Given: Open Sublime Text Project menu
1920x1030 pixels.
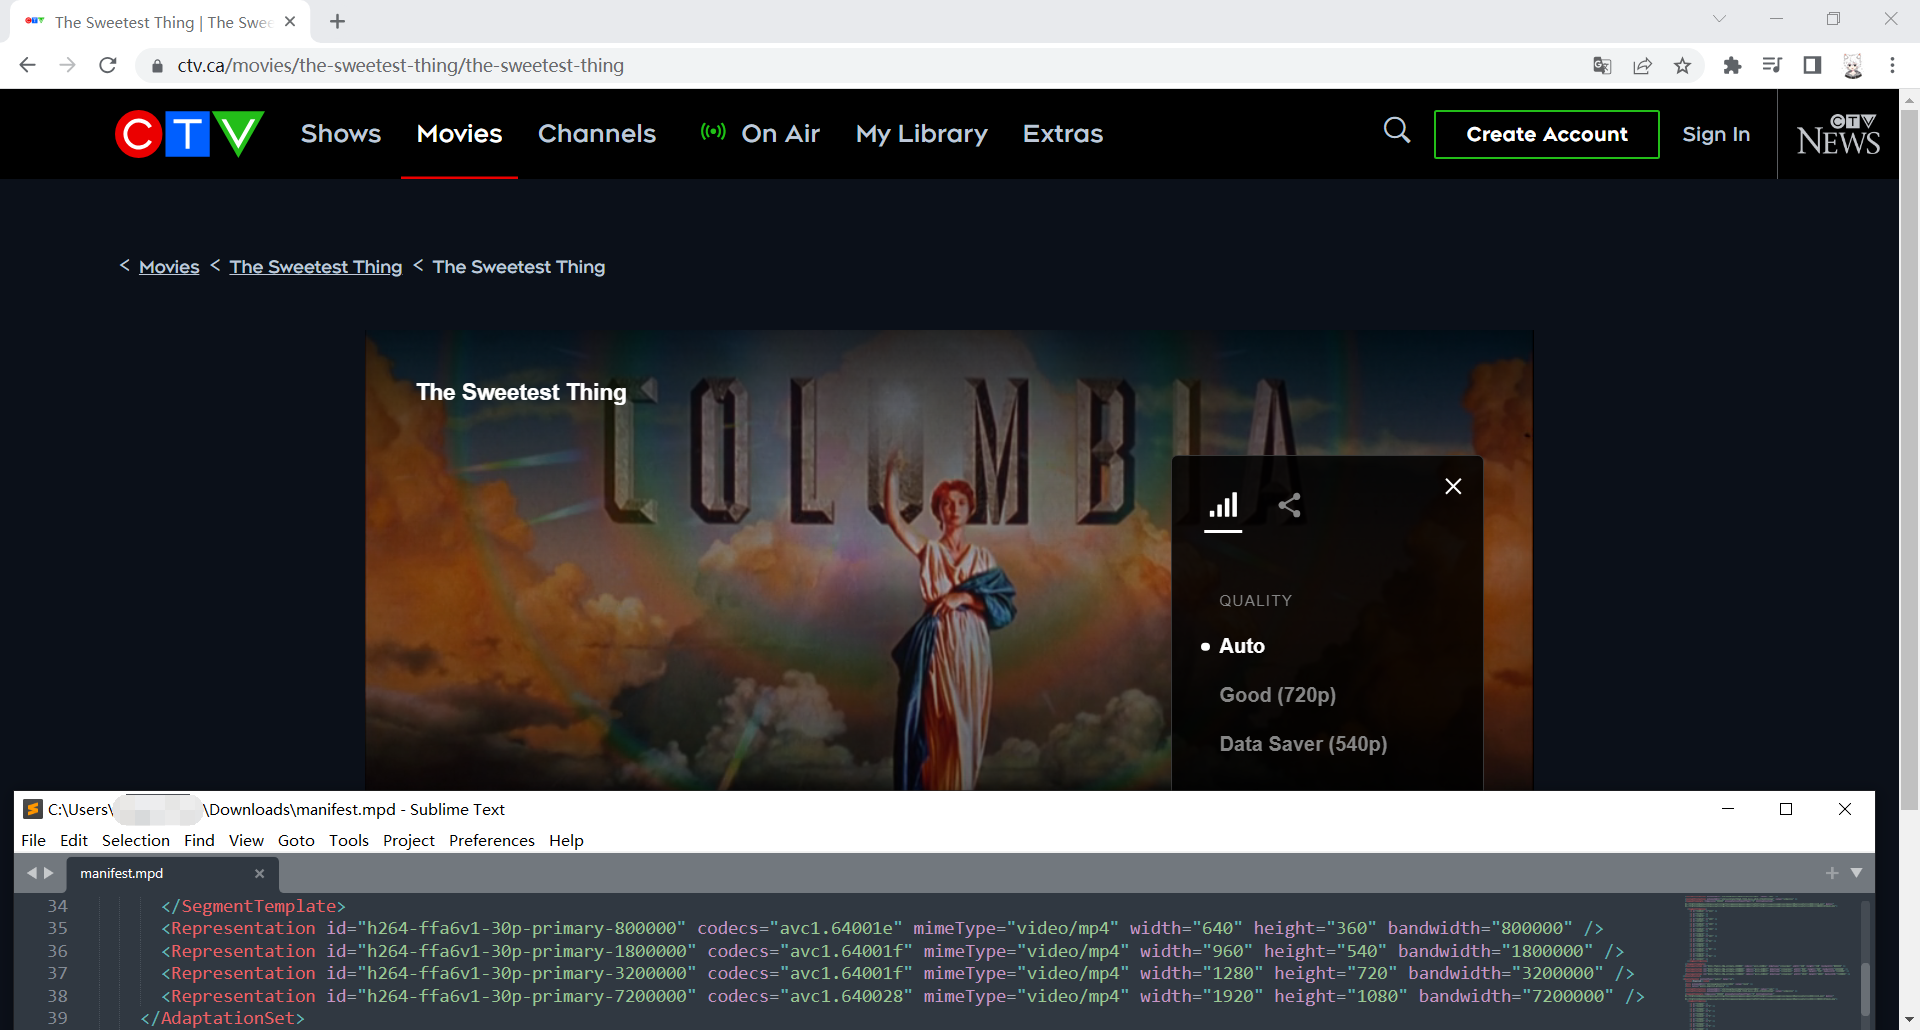Looking at the screenshot, I should (409, 840).
